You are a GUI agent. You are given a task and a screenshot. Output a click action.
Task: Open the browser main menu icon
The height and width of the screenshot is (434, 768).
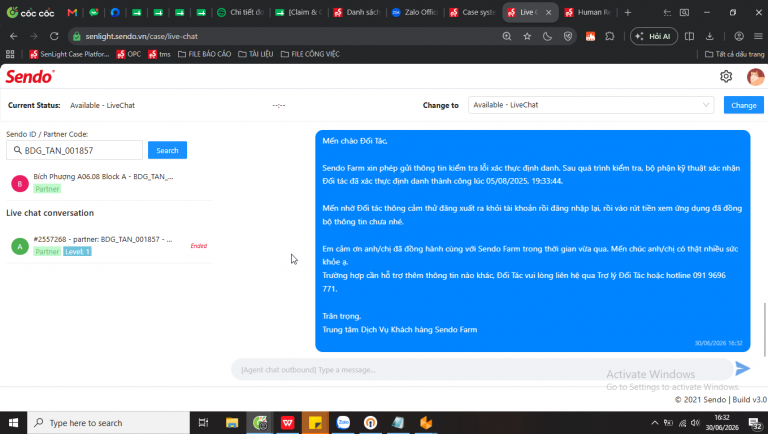tap(758, 36)
